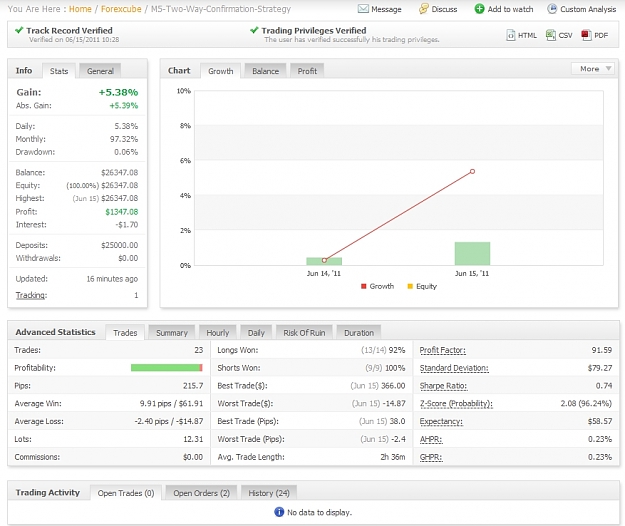625x526 pixels.
Task: Click the blue info icon beside No data
Action: (279, 512)
